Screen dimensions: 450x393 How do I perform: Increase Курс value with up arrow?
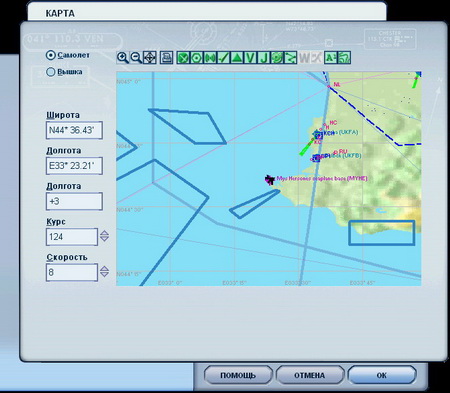(x=104, y=233)
